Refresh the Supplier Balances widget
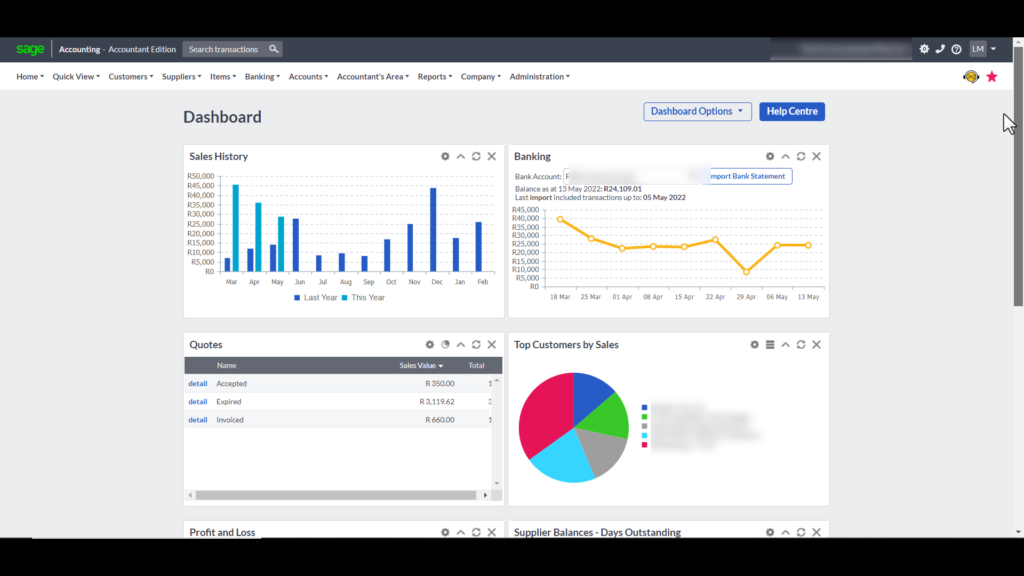 pos(801,532)
